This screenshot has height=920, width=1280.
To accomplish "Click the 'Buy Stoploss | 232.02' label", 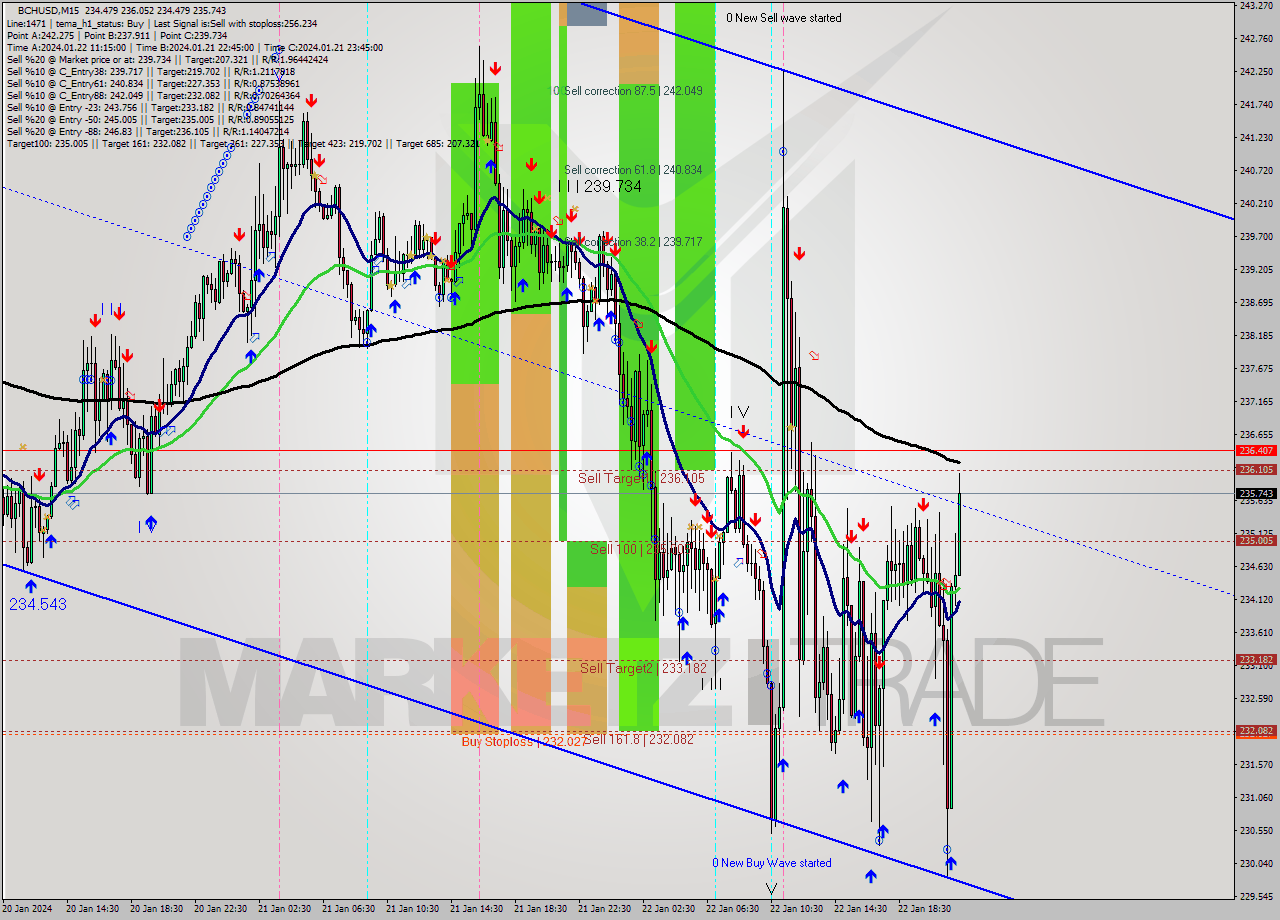I will [521, 741].
